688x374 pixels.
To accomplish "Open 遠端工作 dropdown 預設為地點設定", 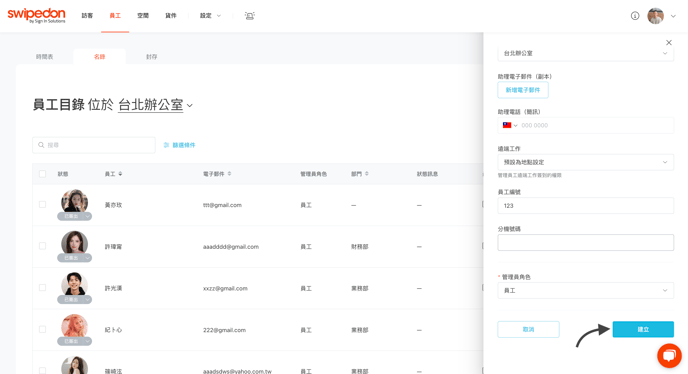I will 585,162.
